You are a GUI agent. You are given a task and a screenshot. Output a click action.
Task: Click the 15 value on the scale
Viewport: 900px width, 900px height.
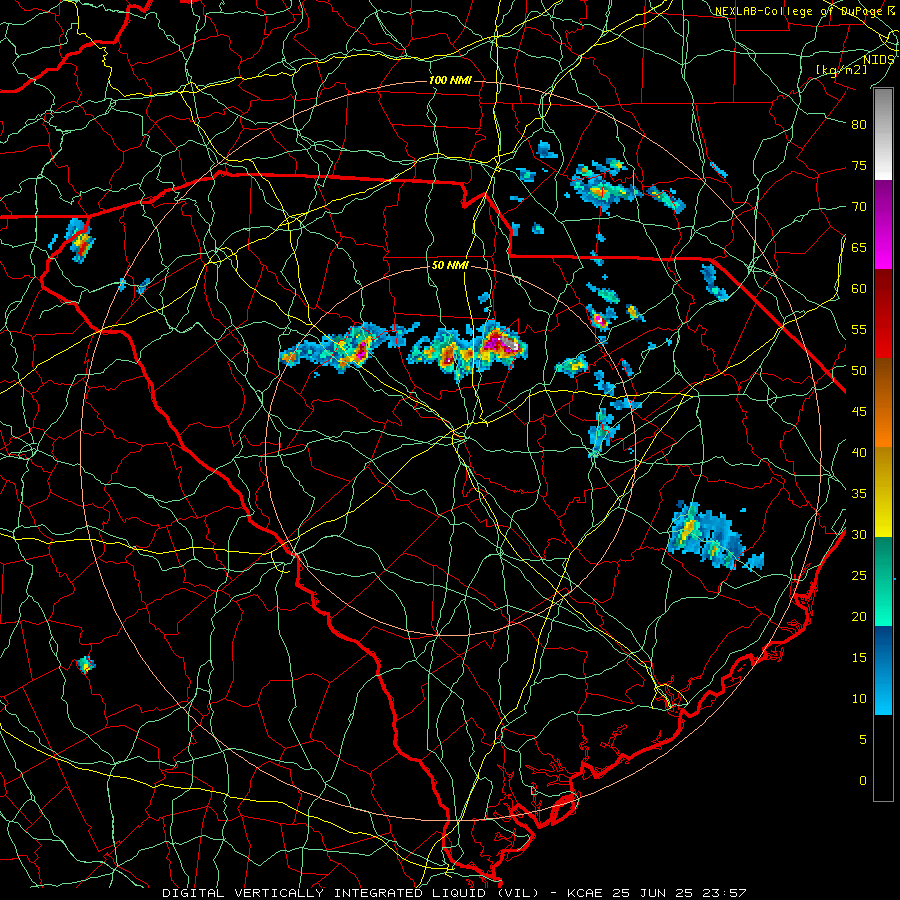click(x=859, y=658)
